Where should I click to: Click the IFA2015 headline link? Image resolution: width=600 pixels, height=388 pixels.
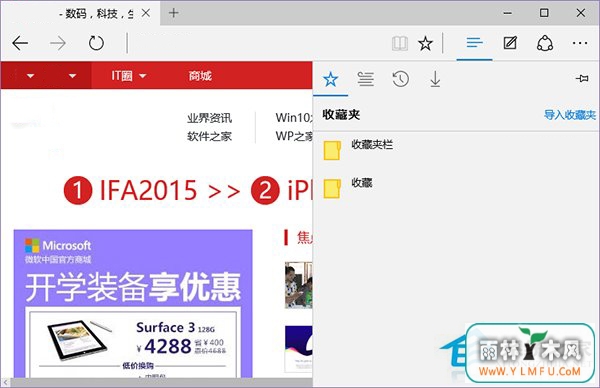148,190
